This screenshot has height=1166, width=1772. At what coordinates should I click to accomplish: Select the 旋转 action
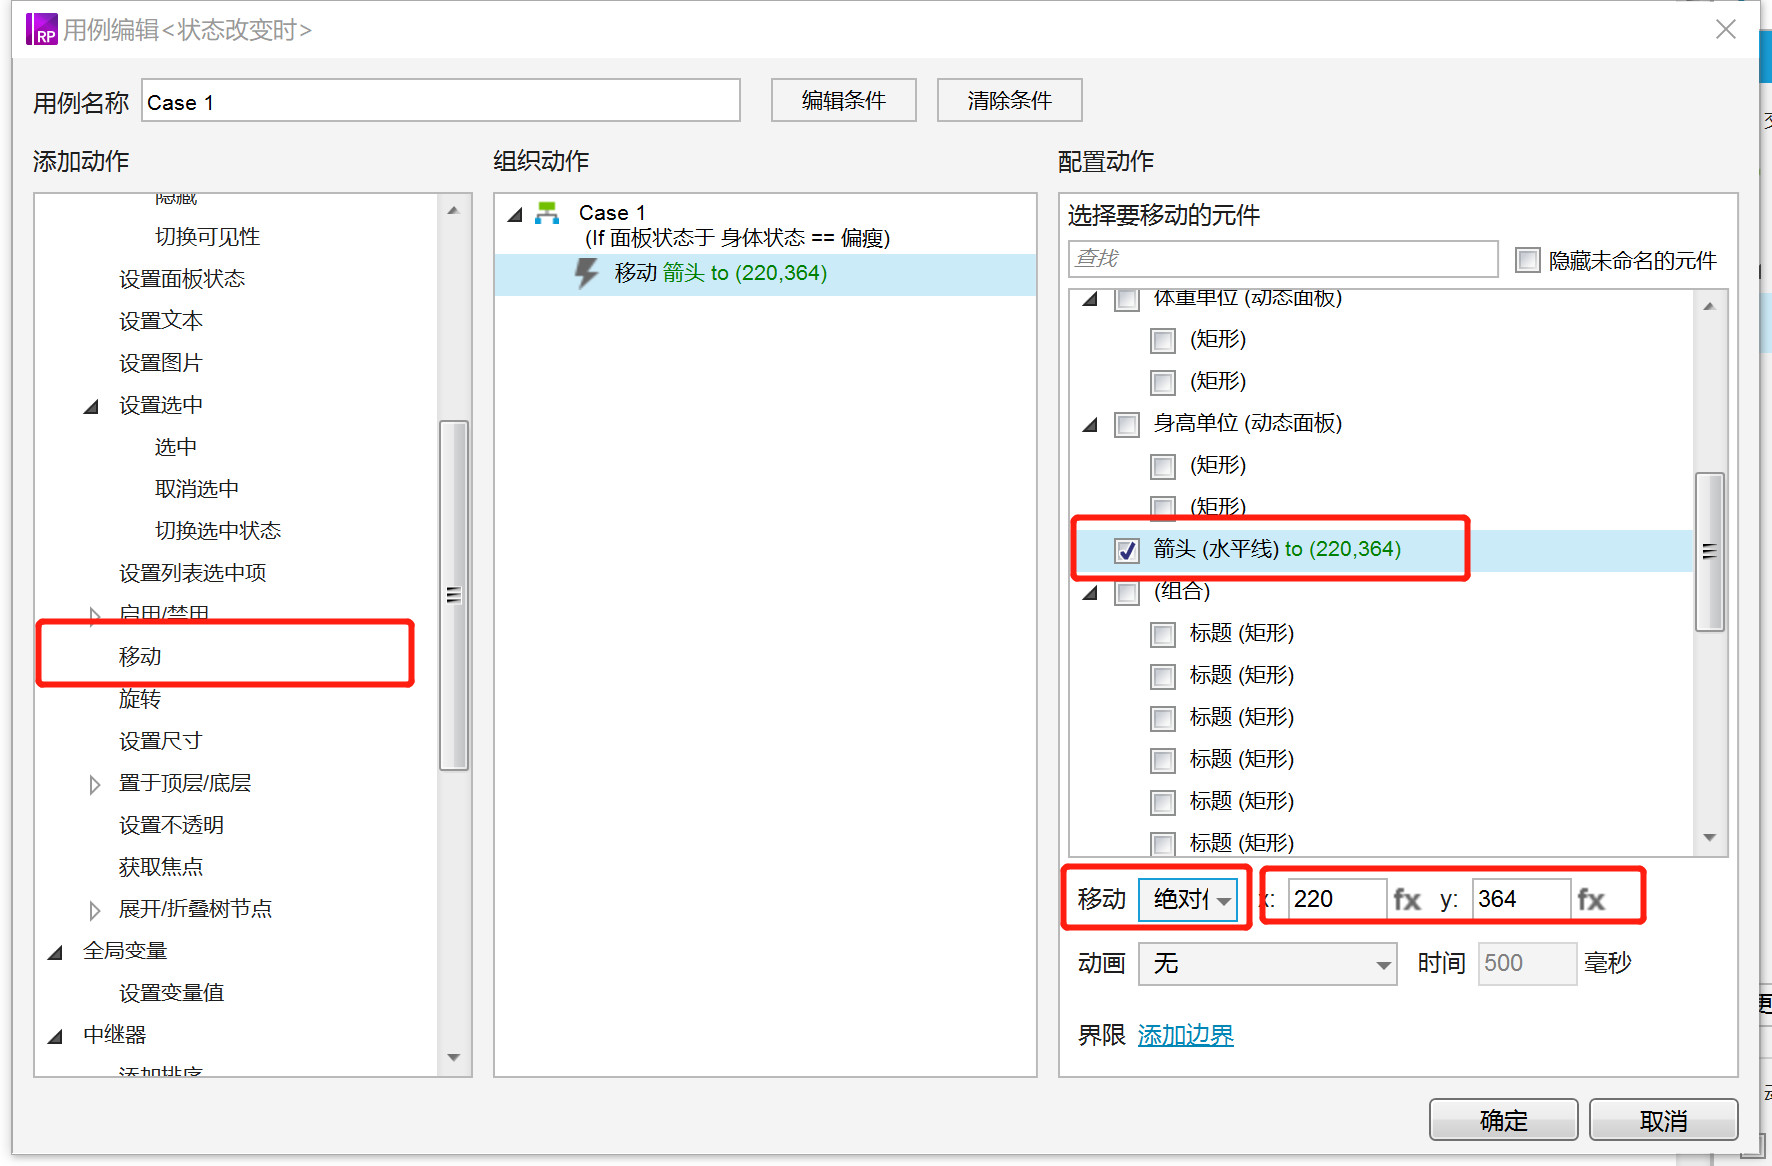click(x=140, y=699)
